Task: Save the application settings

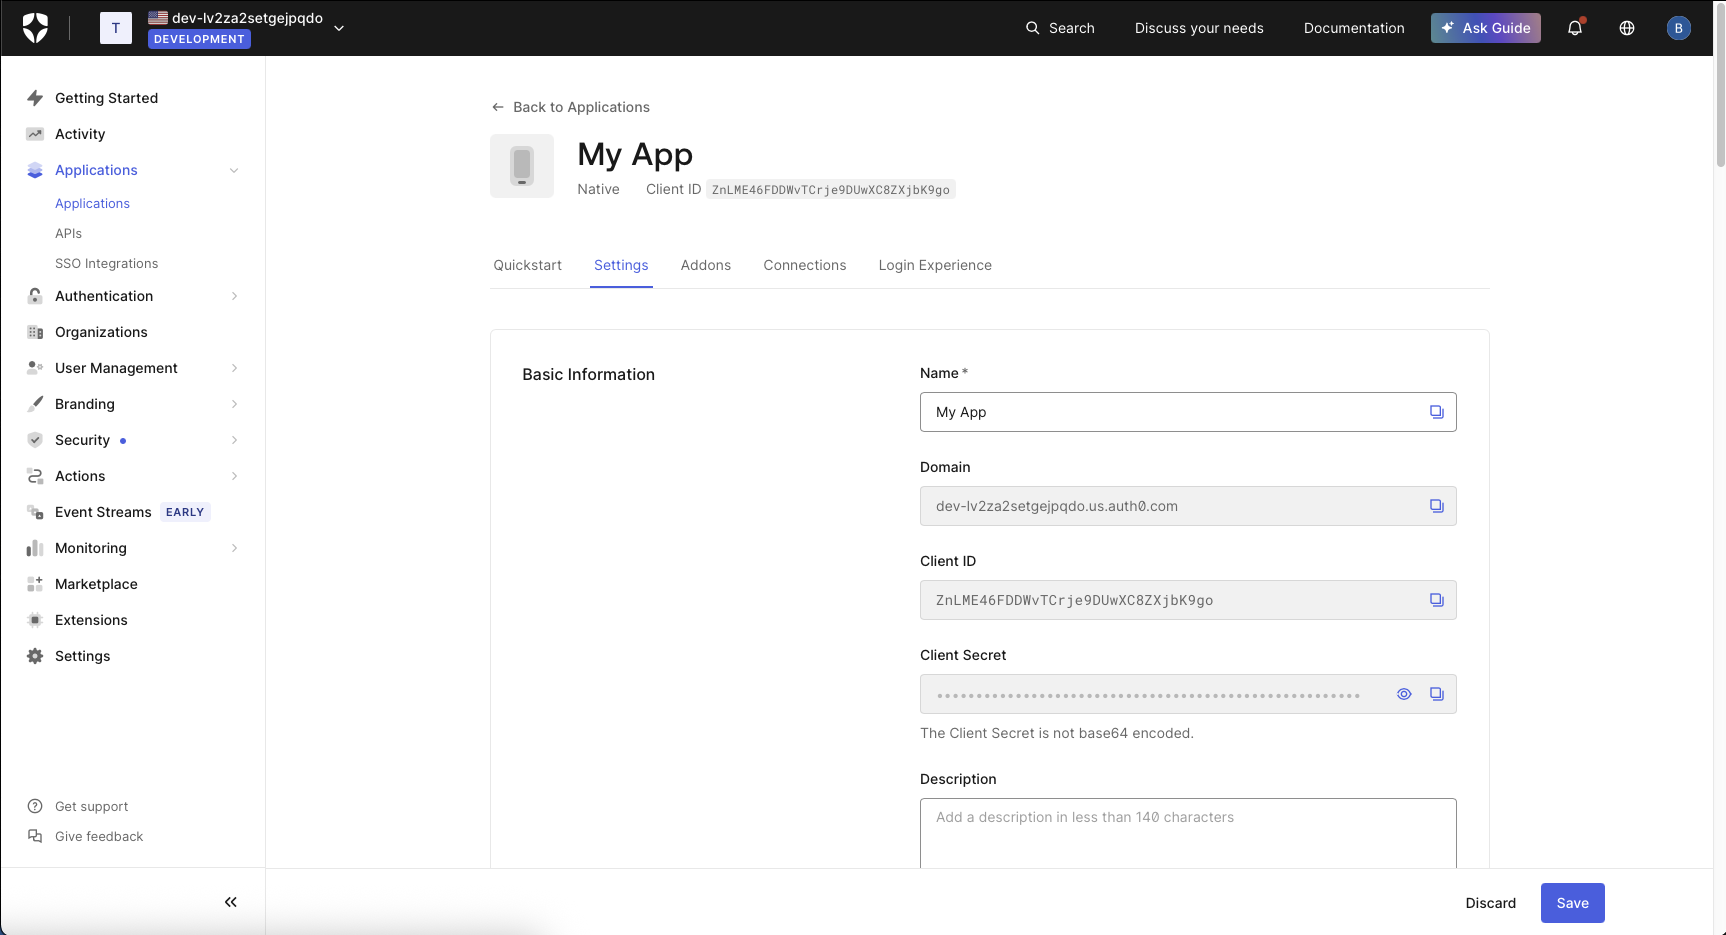Action: (1571, 902)
